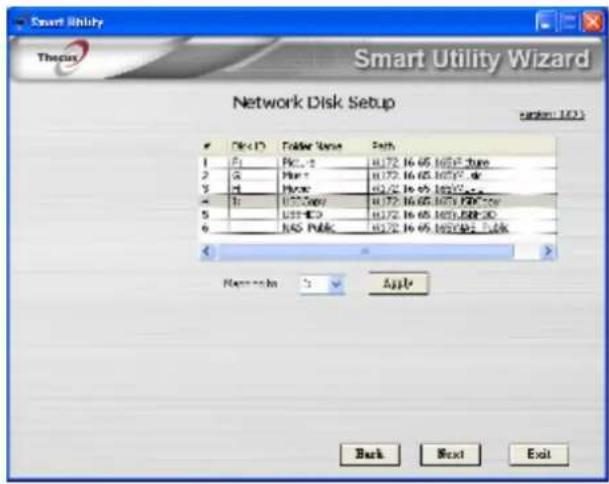Select highlighted row 4 USBCopy folder
This screenshot has height=484, width=609.
[x=378, y=201]
